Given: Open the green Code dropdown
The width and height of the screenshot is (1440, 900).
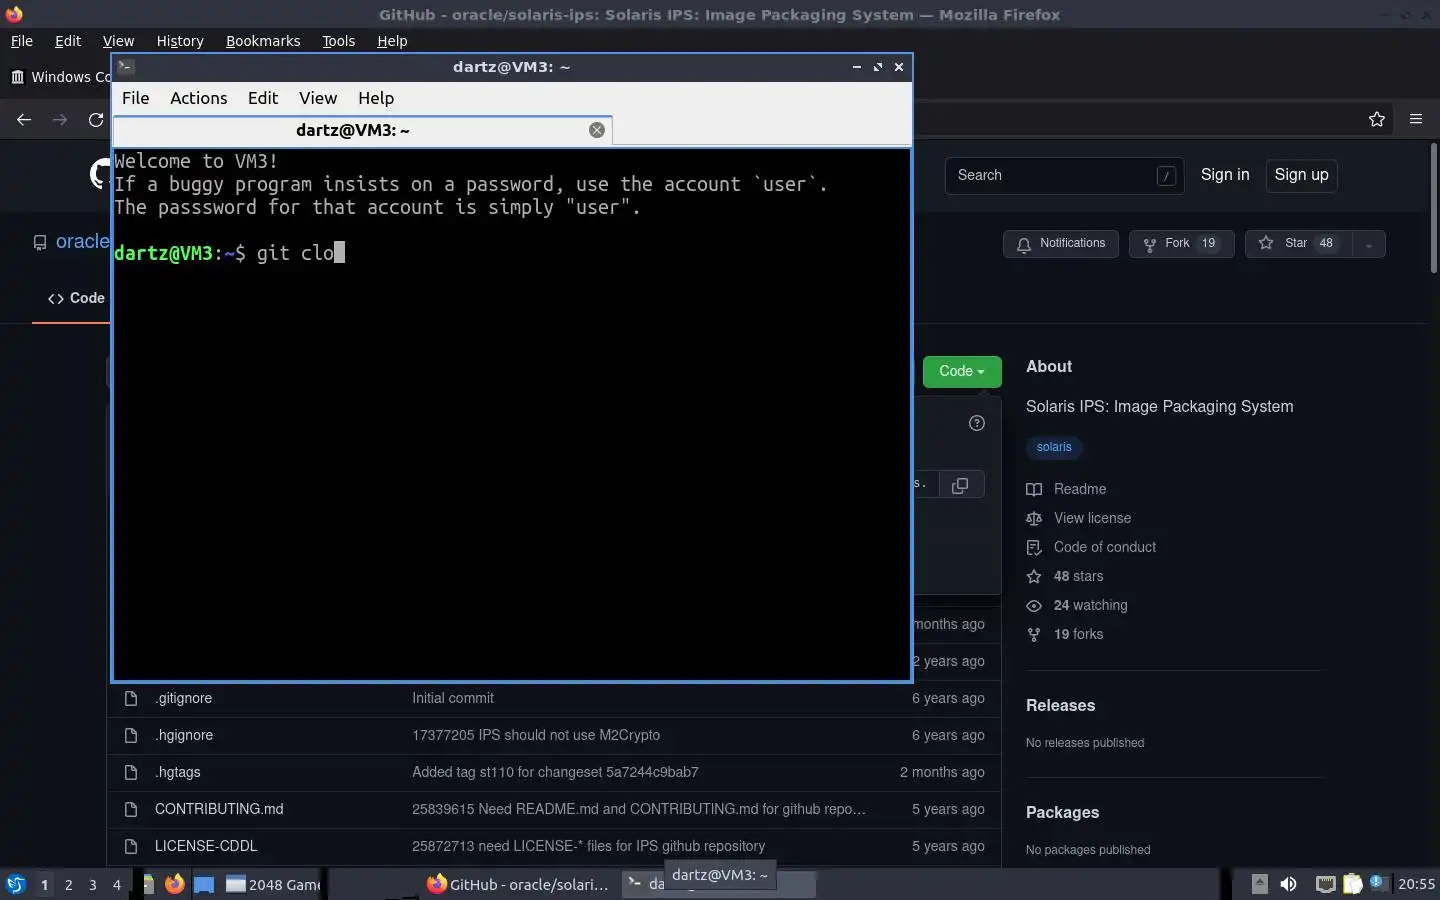Looking at the screenshot, I should [x=962, y=371].
